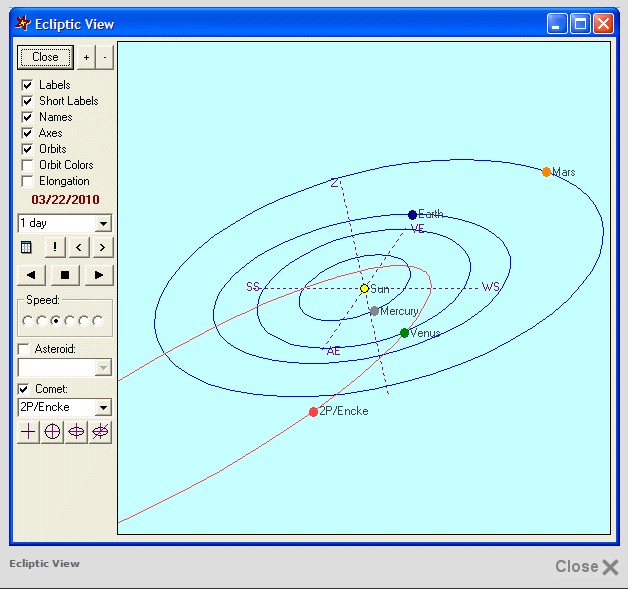Viewport: 628px width, 589px height.
Task: Select the second Speed radio button
Action: [42, 321]
